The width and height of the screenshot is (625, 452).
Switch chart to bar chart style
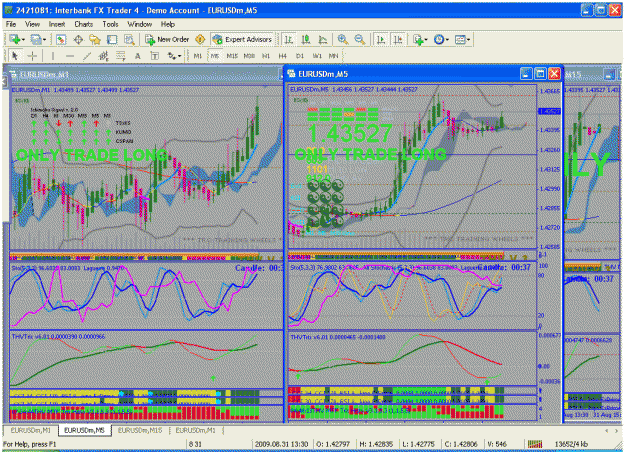coord(289,39)
